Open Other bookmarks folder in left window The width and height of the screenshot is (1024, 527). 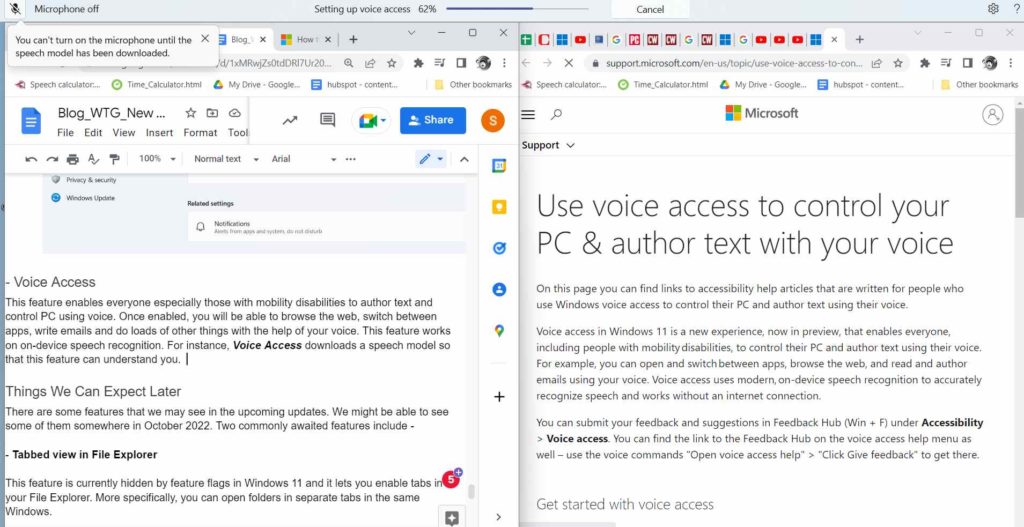point(473,84)
